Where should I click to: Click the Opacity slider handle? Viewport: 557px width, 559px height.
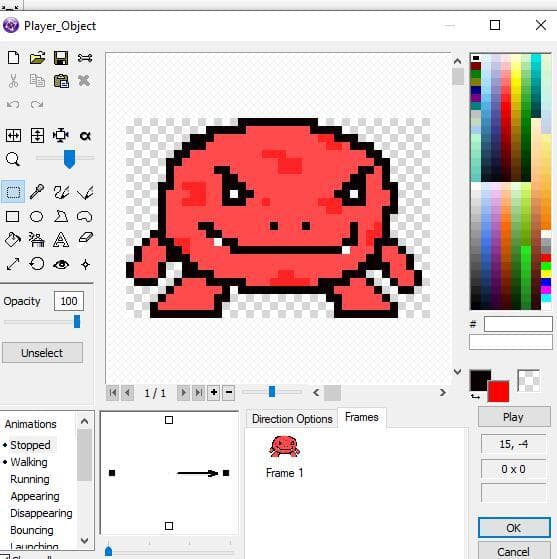tap(77, 322)
